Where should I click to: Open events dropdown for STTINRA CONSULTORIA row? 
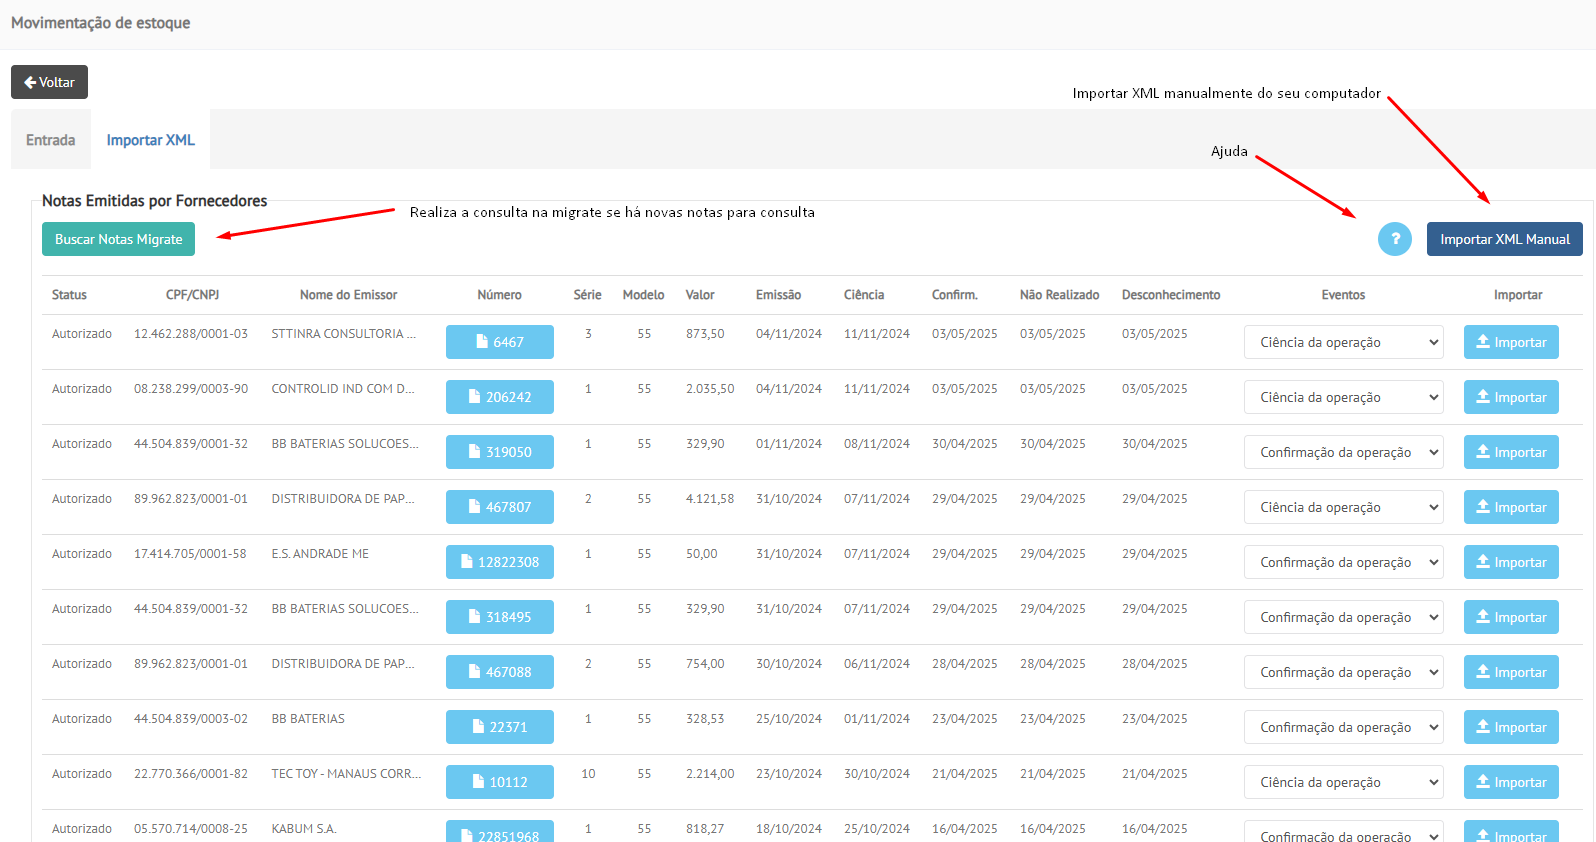1344,342
